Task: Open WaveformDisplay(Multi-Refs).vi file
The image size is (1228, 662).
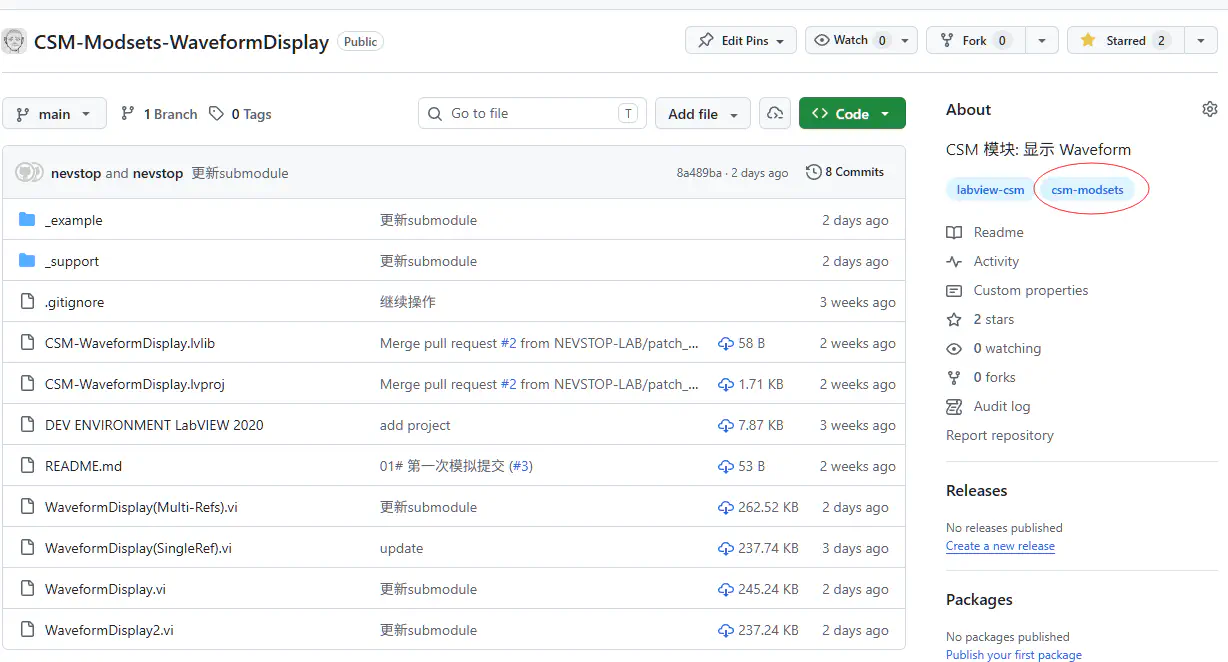Action: point(141,507)
